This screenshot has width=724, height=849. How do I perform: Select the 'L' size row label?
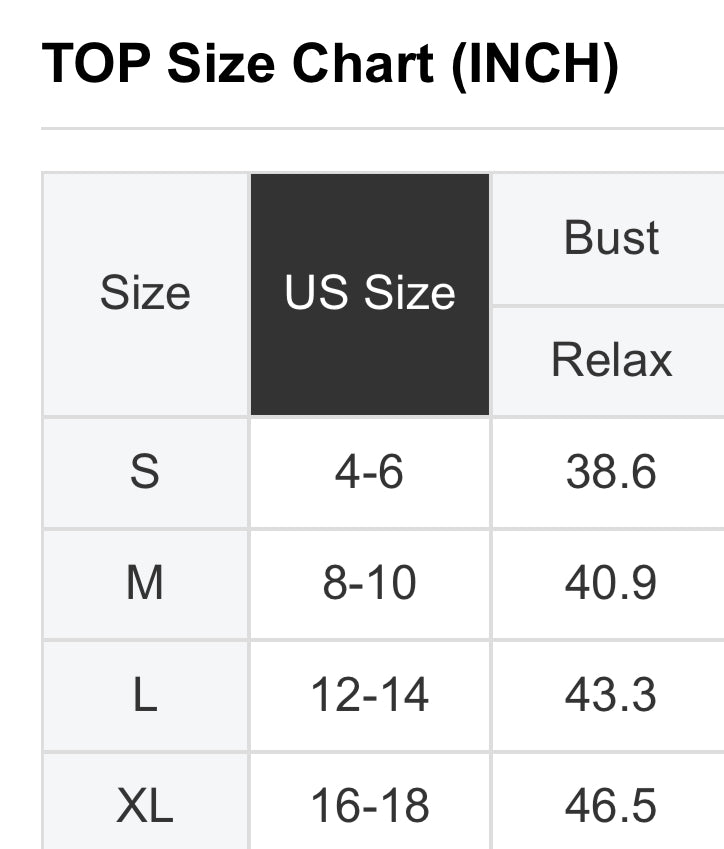click(x=145, y=695)
